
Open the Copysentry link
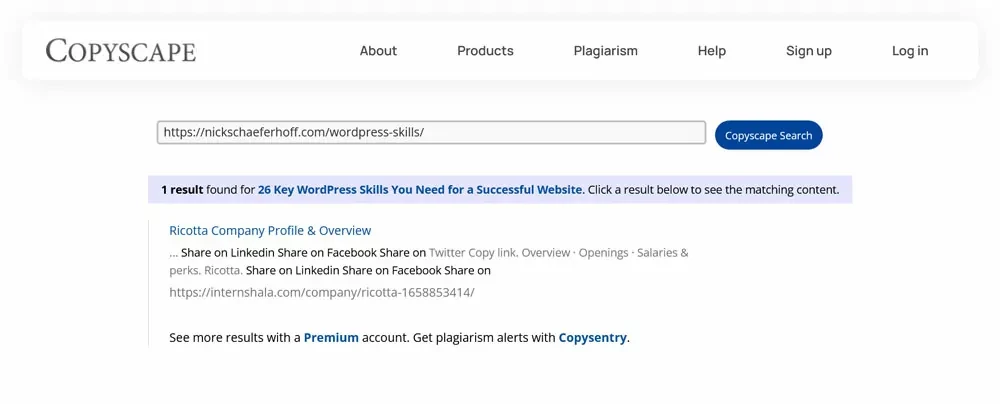pos(592,337)
